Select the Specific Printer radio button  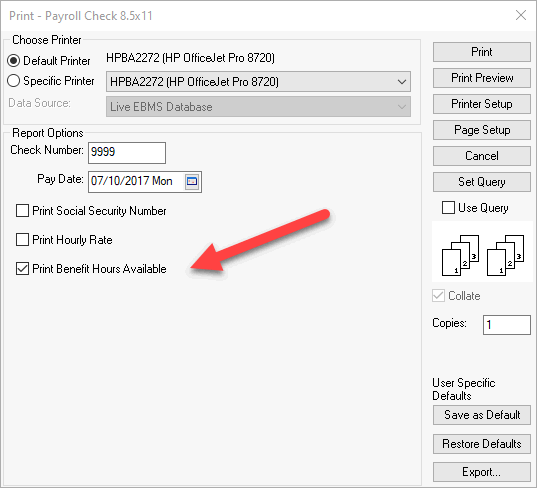pos(13,81)
